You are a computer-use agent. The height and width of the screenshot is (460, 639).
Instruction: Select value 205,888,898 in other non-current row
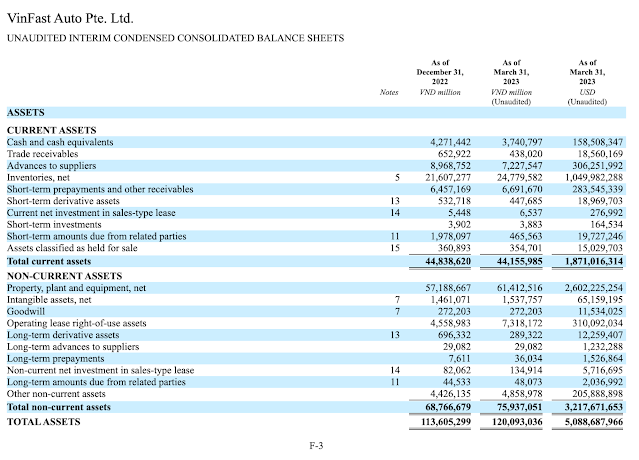597,394
